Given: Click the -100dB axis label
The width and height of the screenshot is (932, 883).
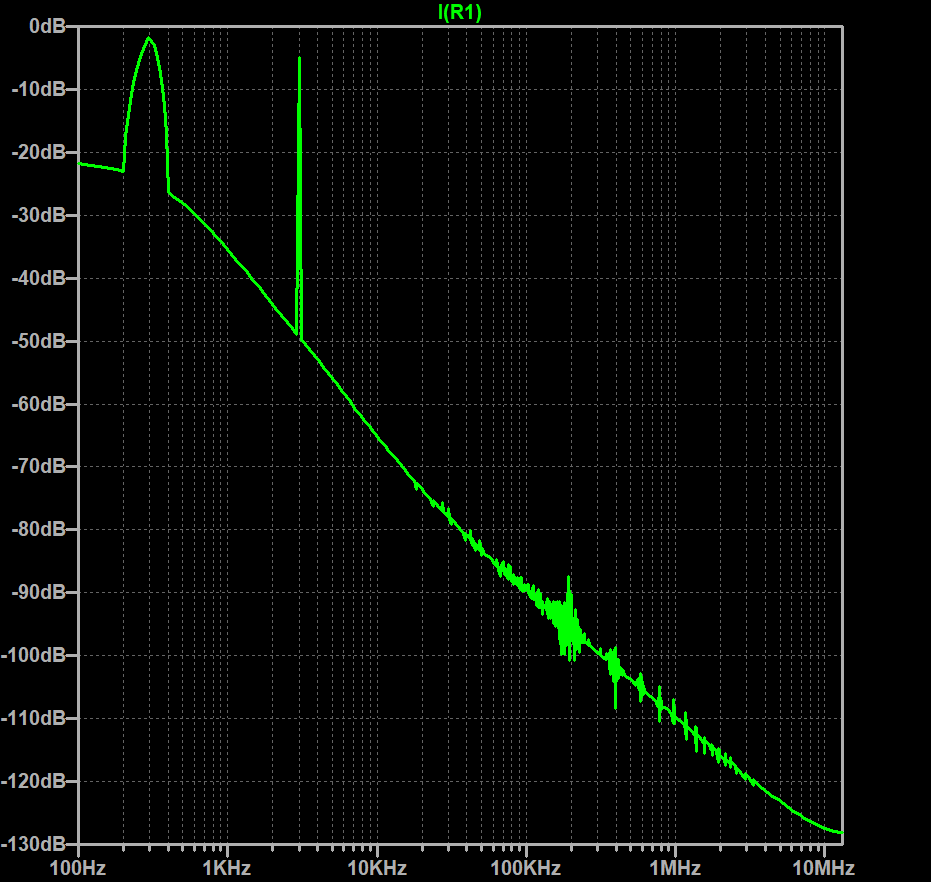Looking at the screenshot, I should tap(34, 655).
